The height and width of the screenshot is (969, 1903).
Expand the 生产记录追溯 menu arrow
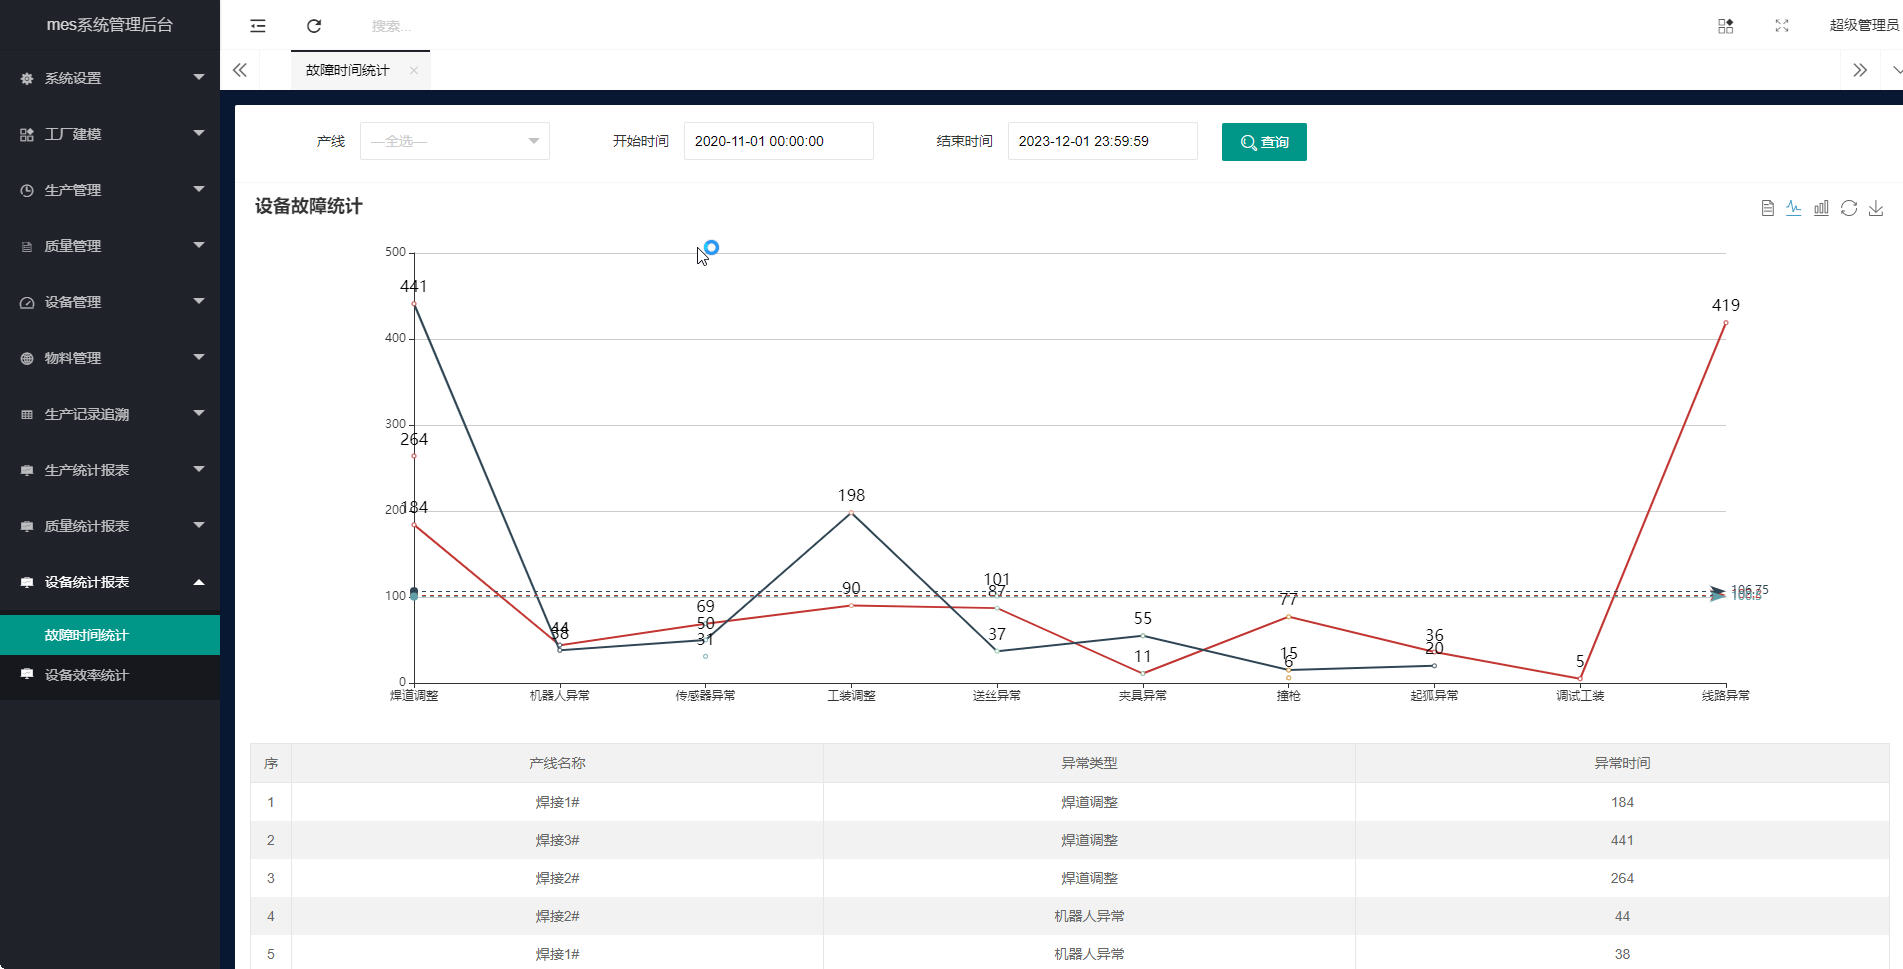[199, 413]
